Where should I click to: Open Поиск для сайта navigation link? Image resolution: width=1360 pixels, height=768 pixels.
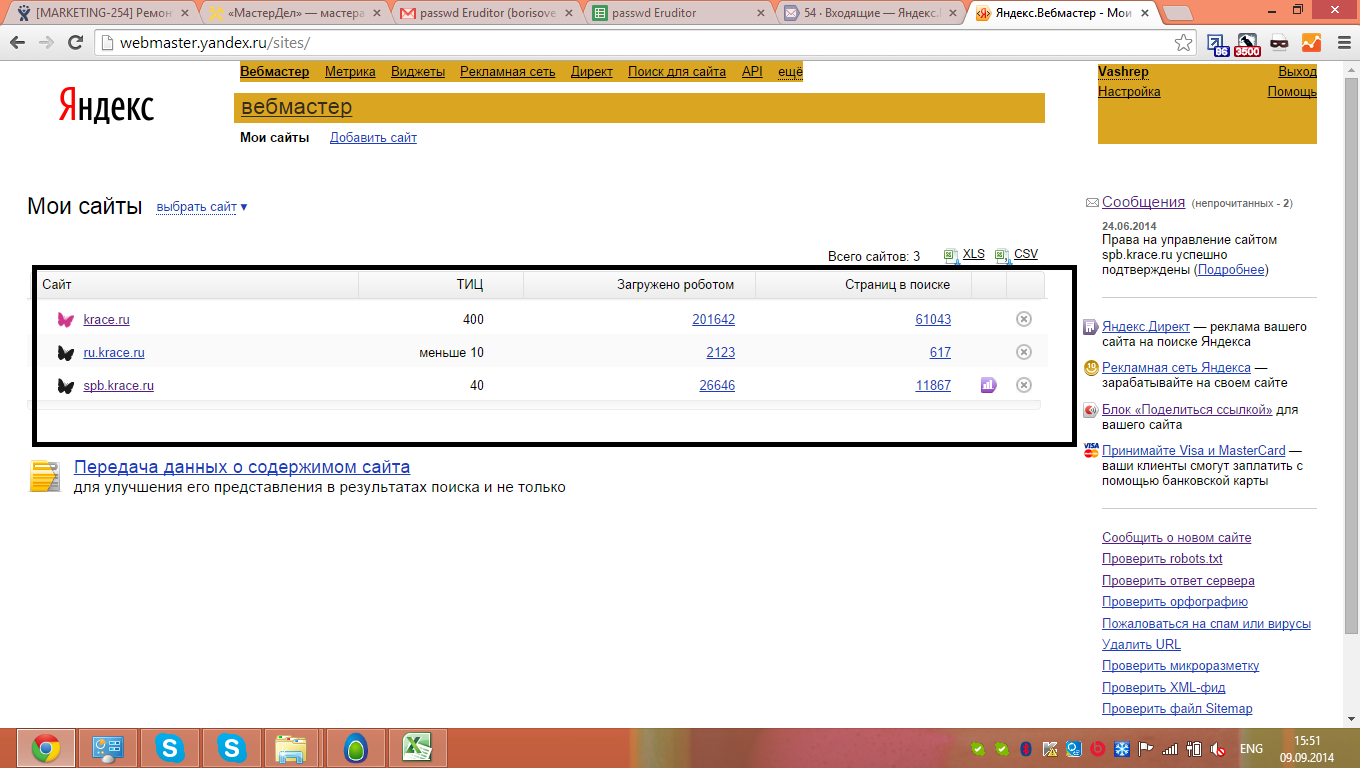click(x=677, y=72)
